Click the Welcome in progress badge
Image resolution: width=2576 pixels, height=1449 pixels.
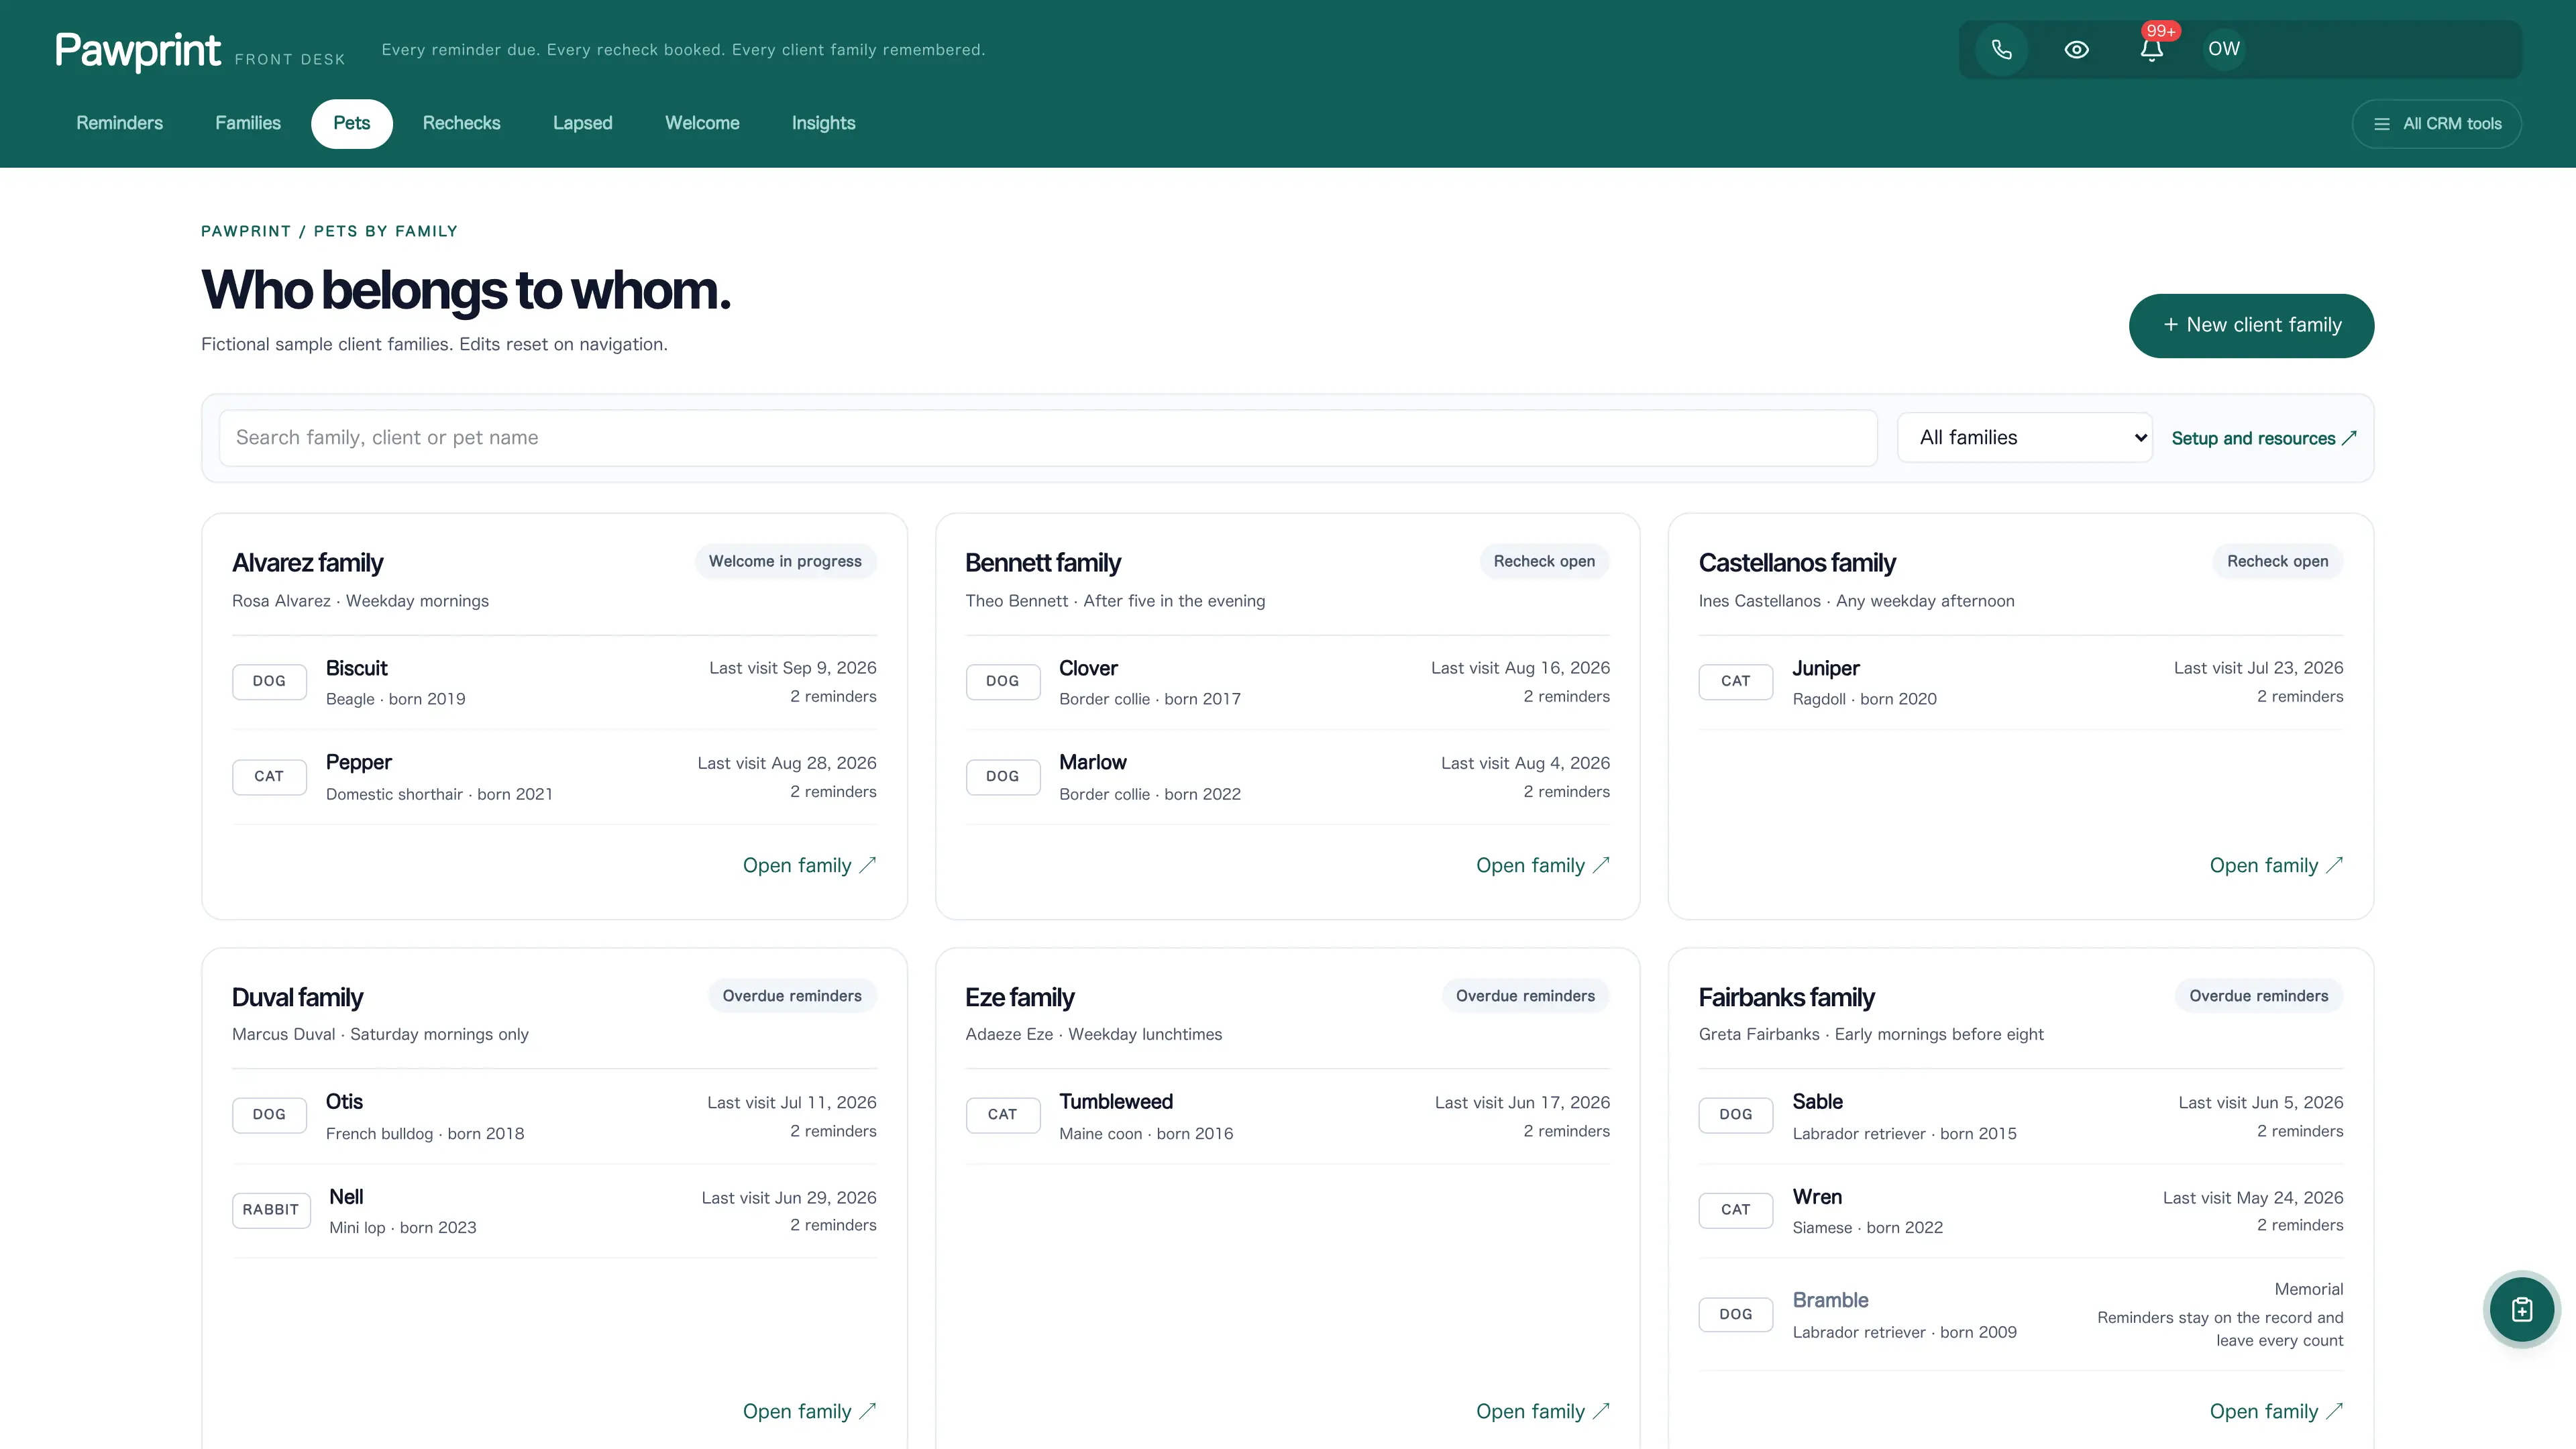coord(785,561)
